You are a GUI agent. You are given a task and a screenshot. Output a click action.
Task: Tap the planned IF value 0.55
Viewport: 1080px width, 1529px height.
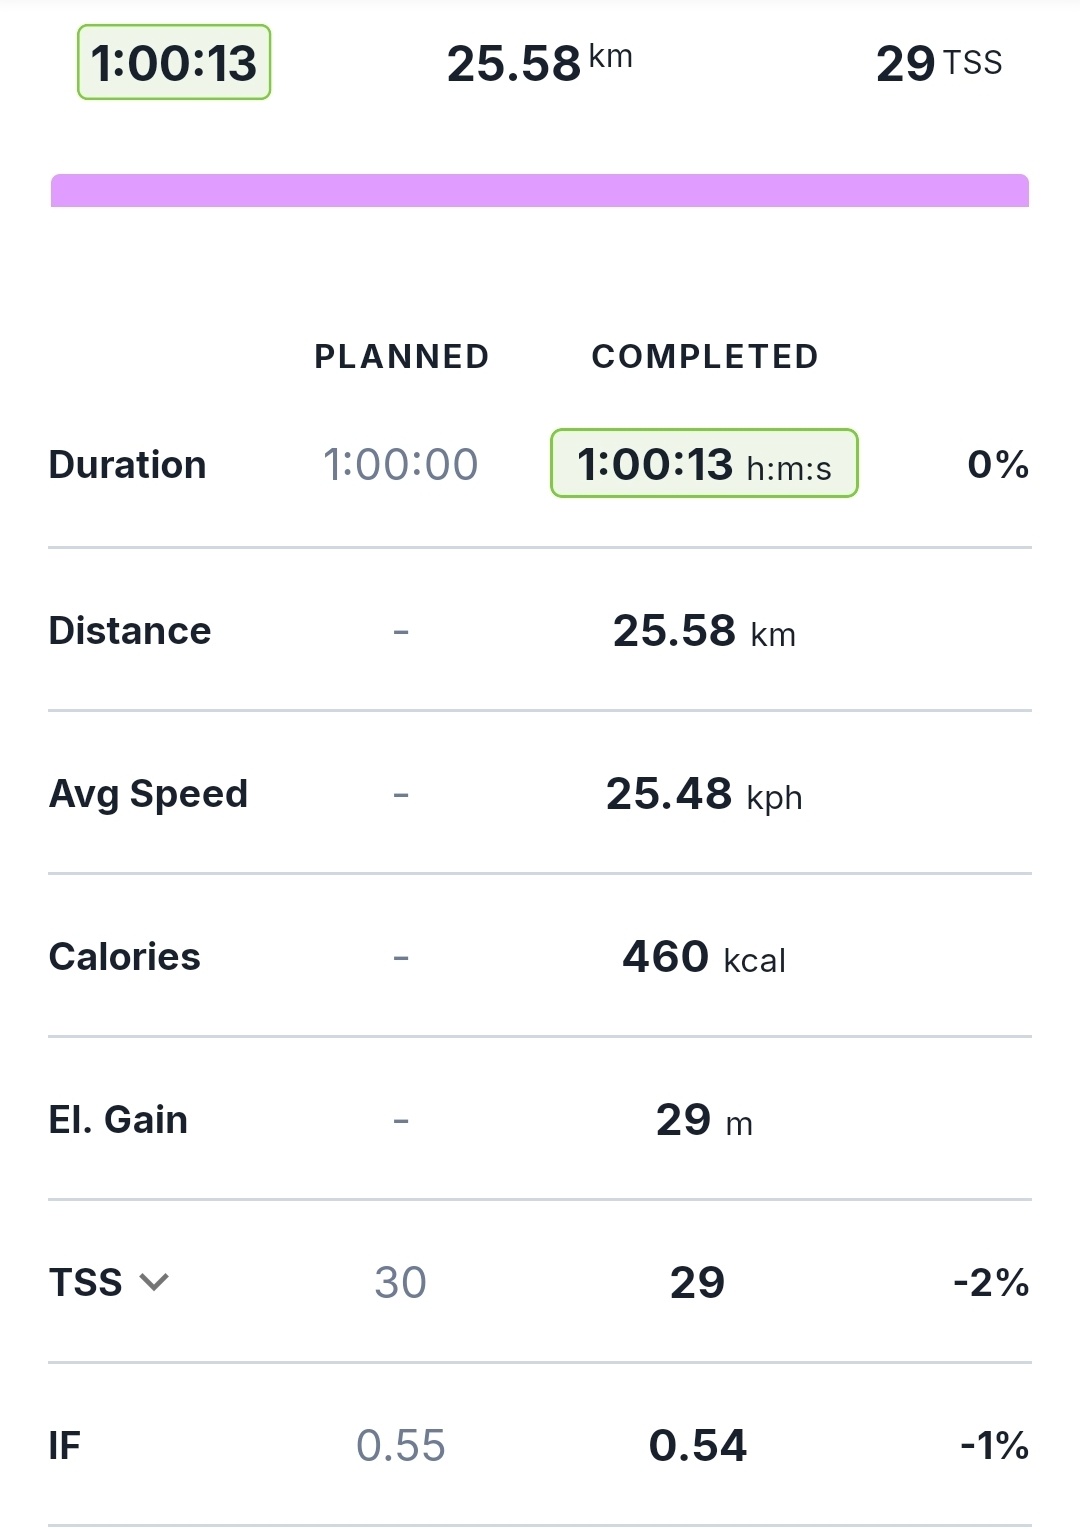click(400, 1446)
